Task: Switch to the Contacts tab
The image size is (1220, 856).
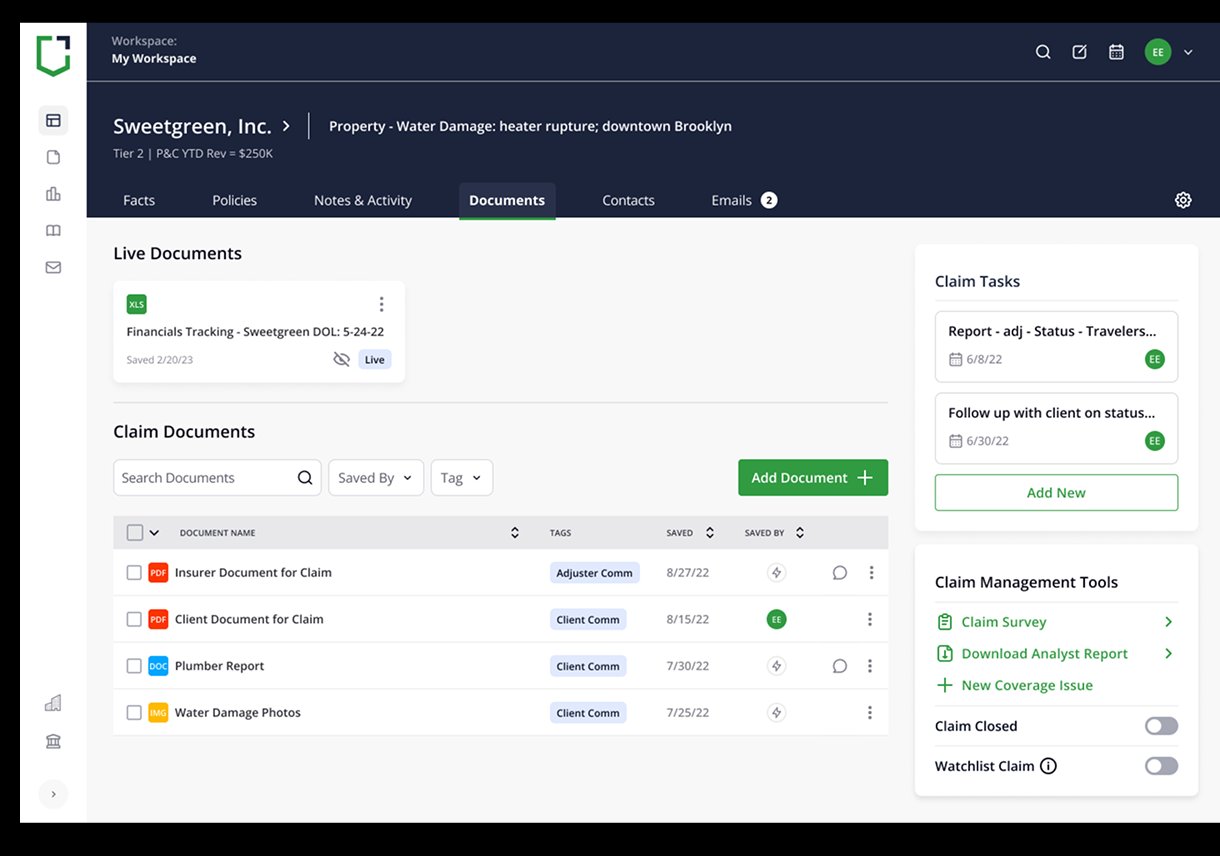Action: tap(628, 200)
